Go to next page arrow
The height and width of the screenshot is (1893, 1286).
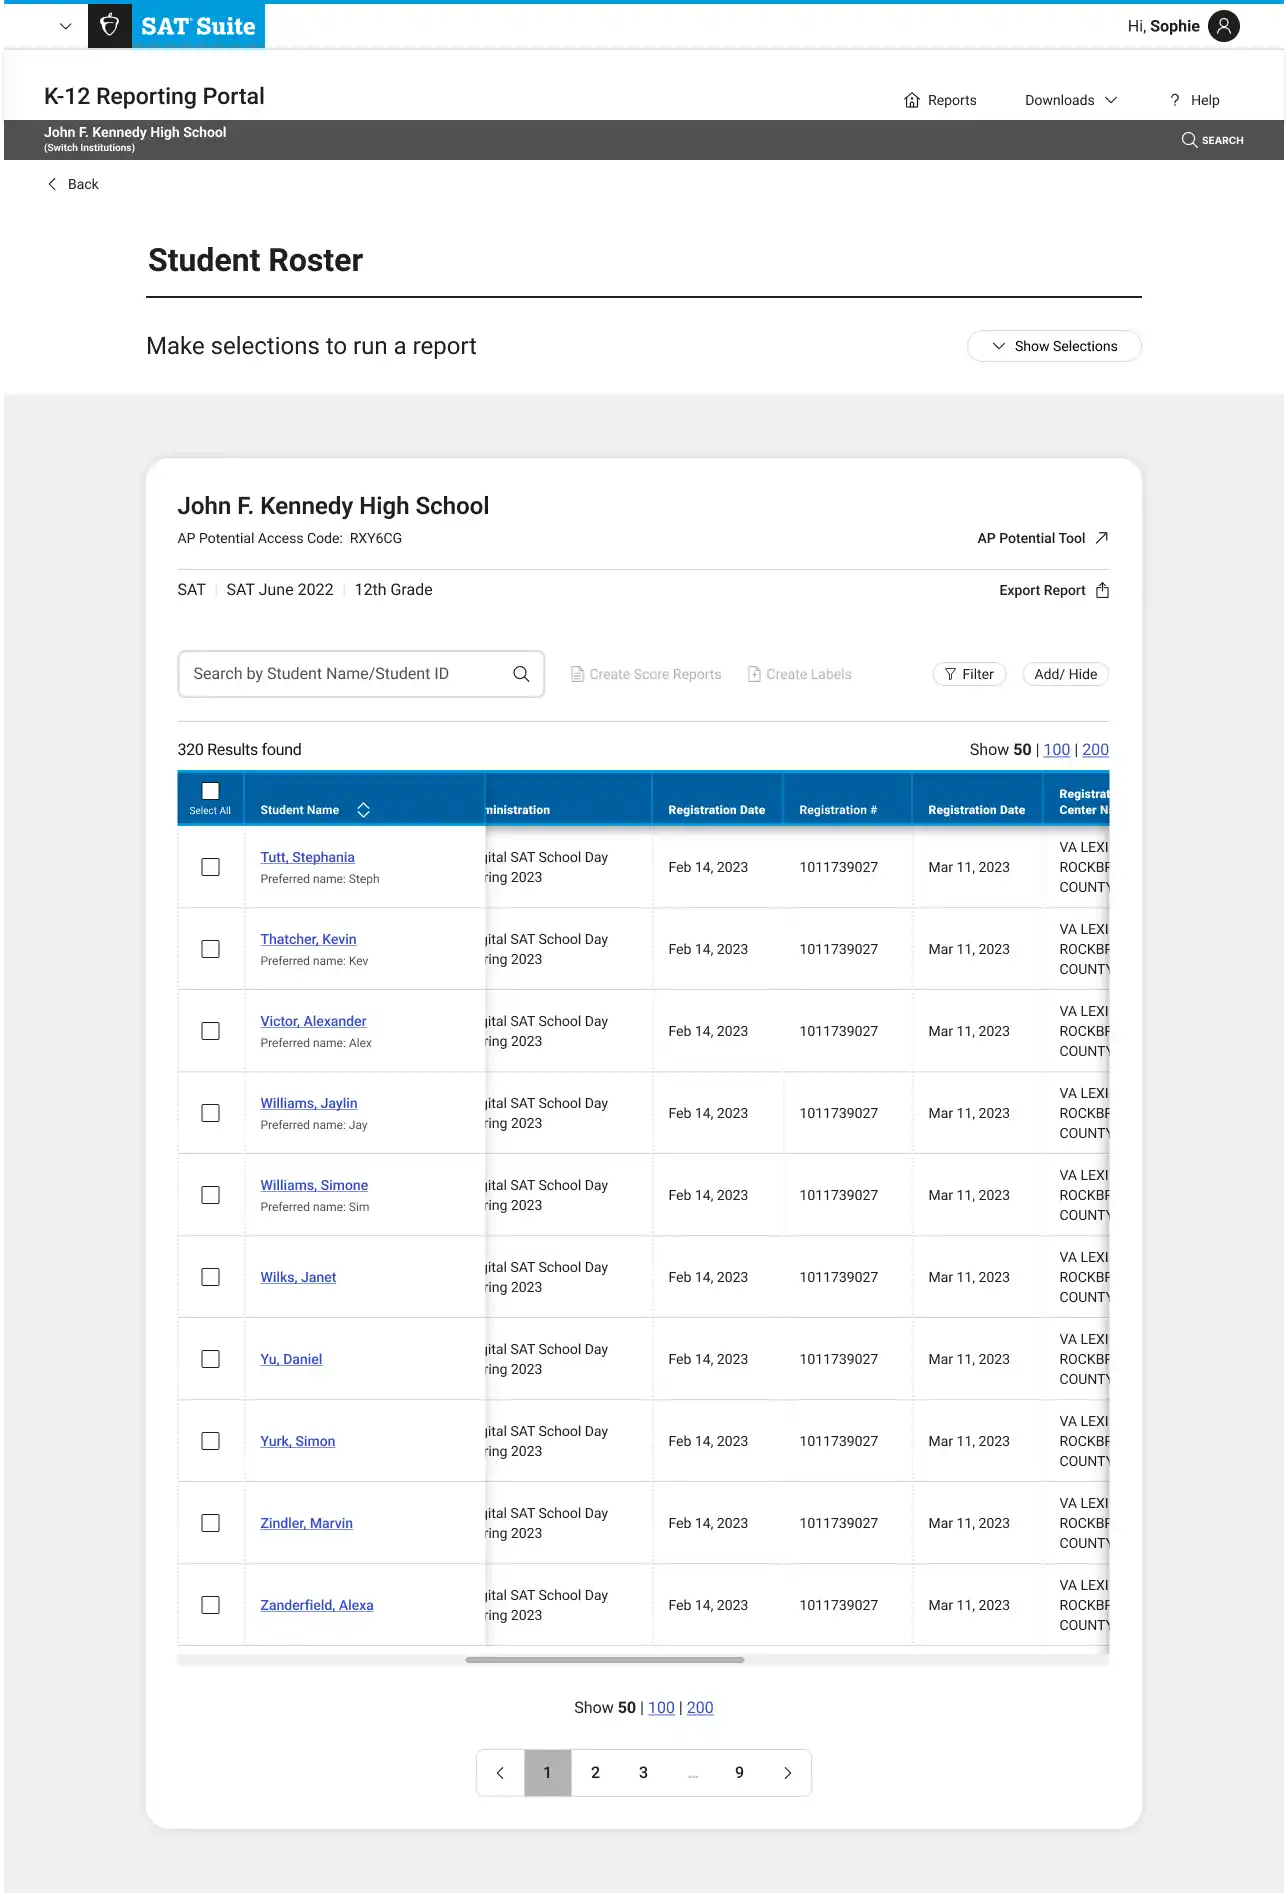point(788,1773)
